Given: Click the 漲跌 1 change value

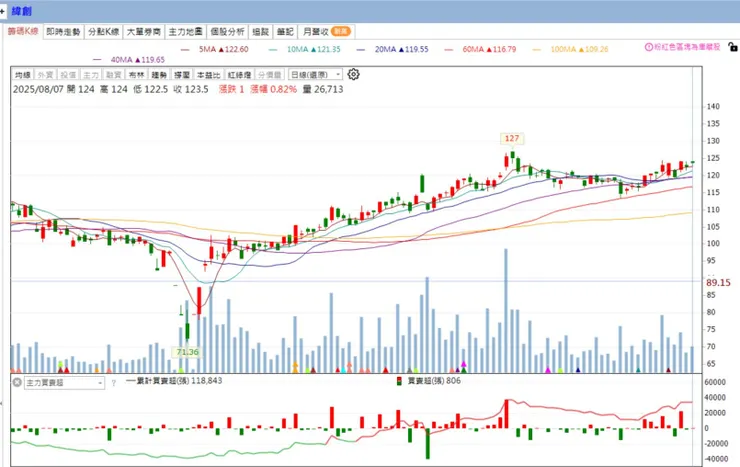Looking at the screenshot, I should [x=232, y=89].
